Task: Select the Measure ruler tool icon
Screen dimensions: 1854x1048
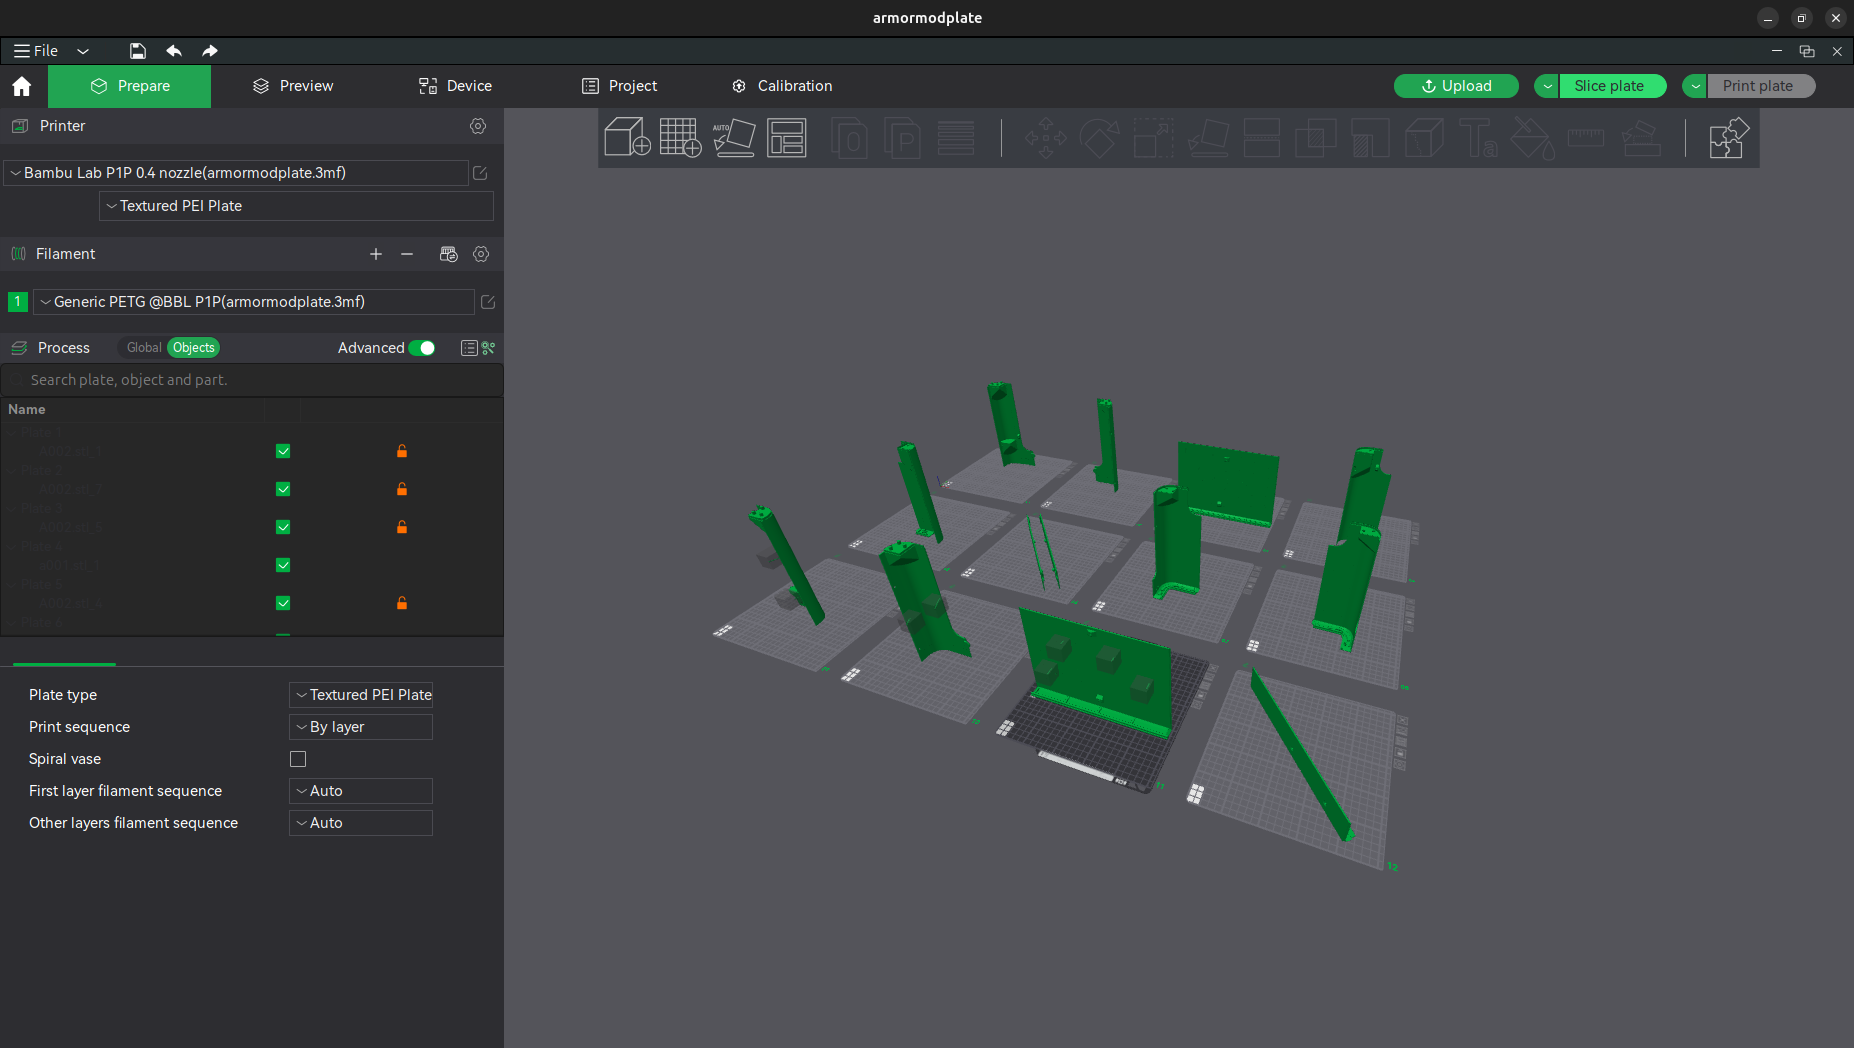Action: (1585, 138)
